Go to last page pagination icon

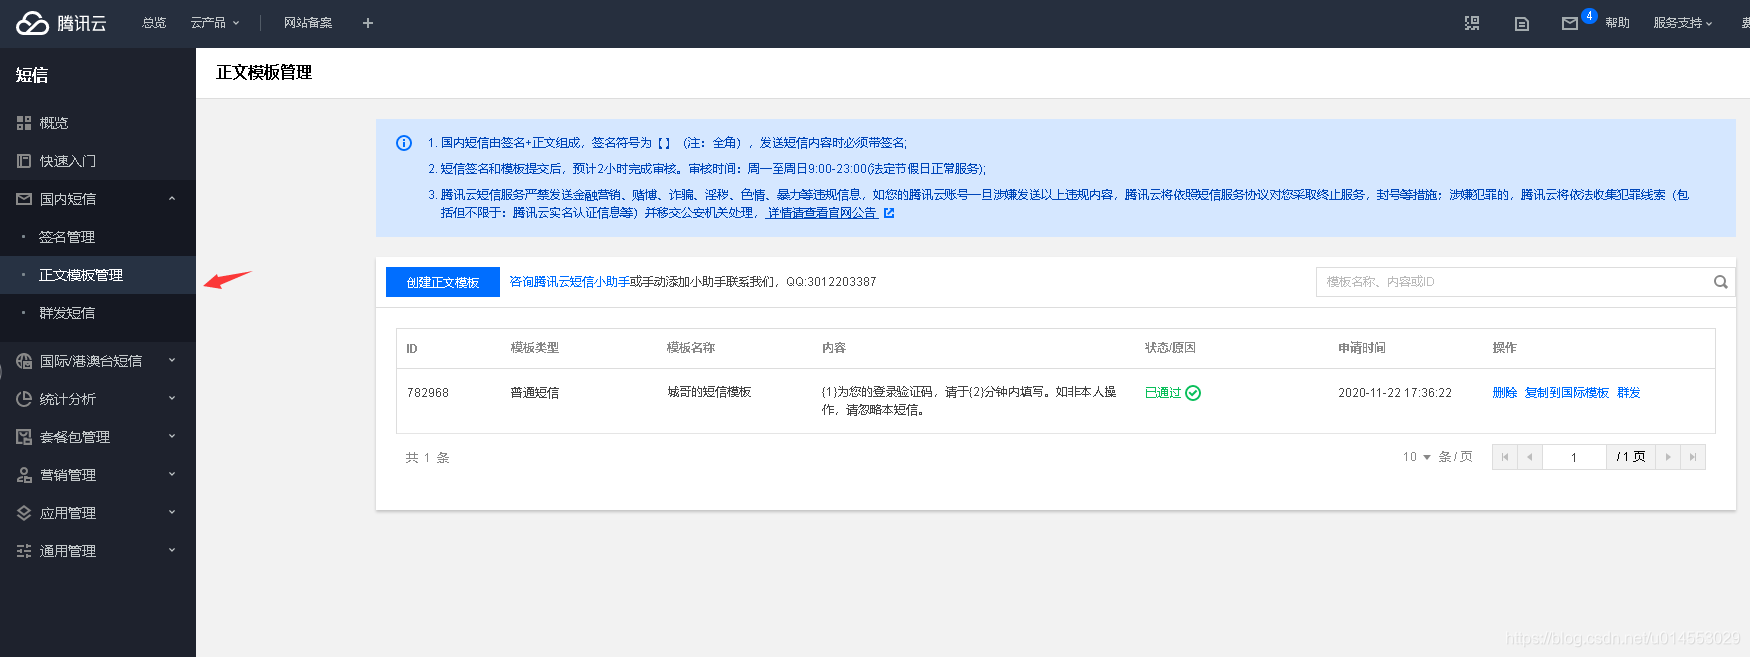pyautogui.click(x=1693, y=457)
